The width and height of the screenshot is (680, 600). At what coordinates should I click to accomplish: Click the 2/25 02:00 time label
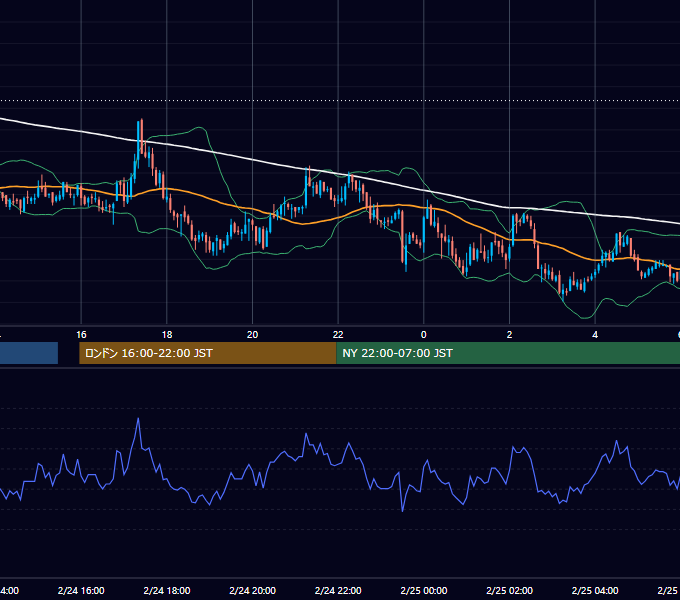coord(510,590)
